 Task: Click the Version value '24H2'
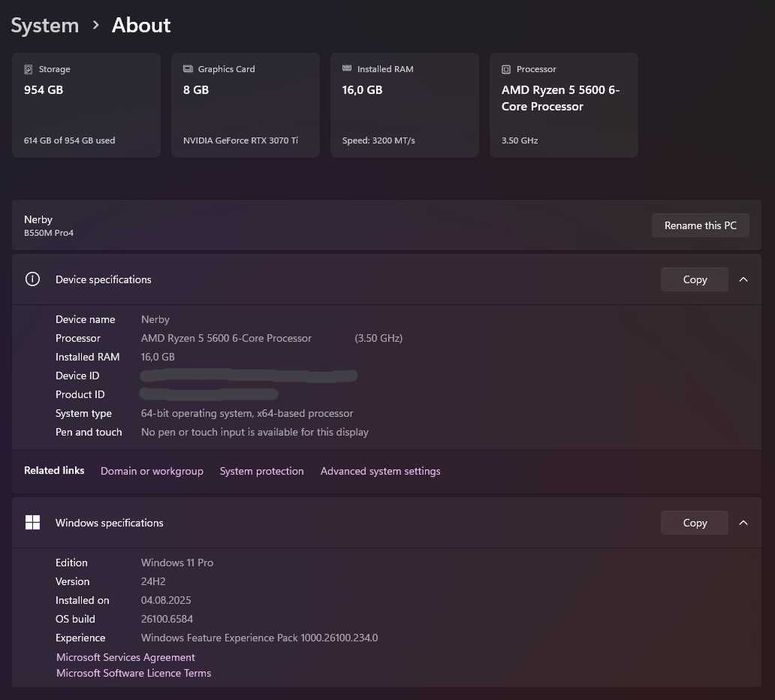point(153,581)
